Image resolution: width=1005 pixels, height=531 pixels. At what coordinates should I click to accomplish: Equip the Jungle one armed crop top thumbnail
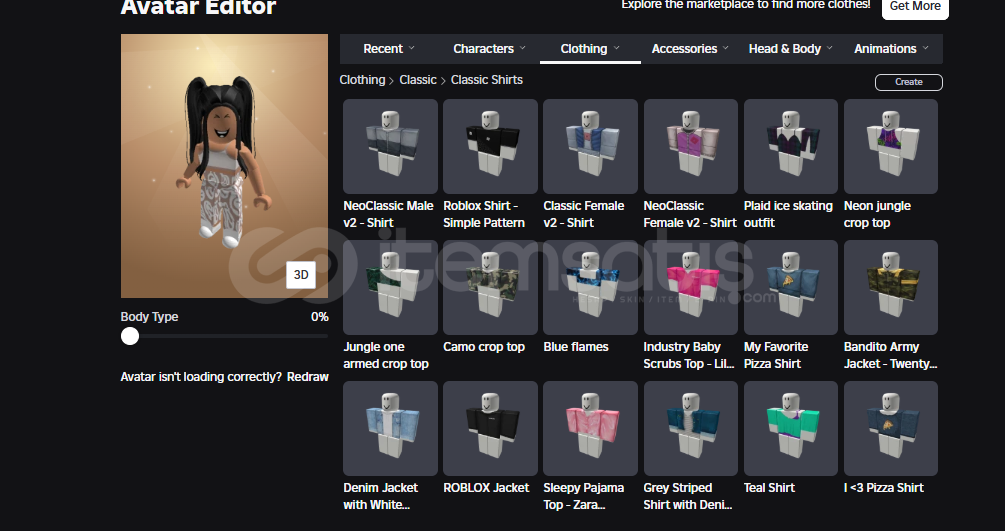click(x=390, y=287)
